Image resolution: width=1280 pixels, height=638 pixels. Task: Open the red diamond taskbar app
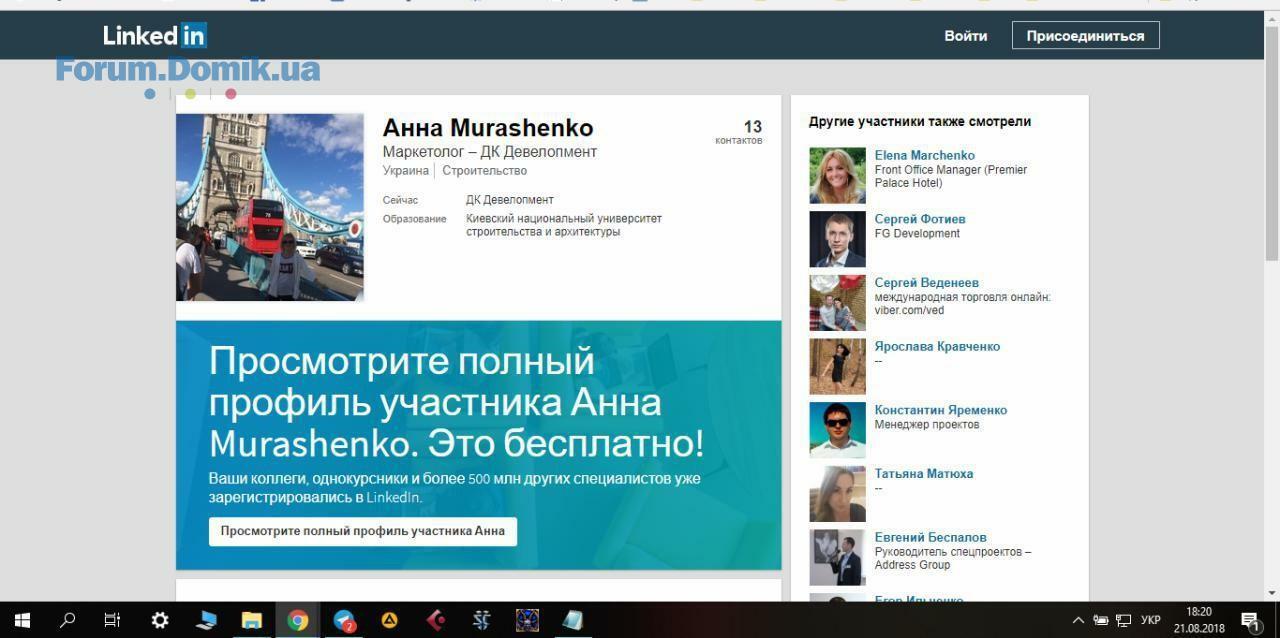436,620
